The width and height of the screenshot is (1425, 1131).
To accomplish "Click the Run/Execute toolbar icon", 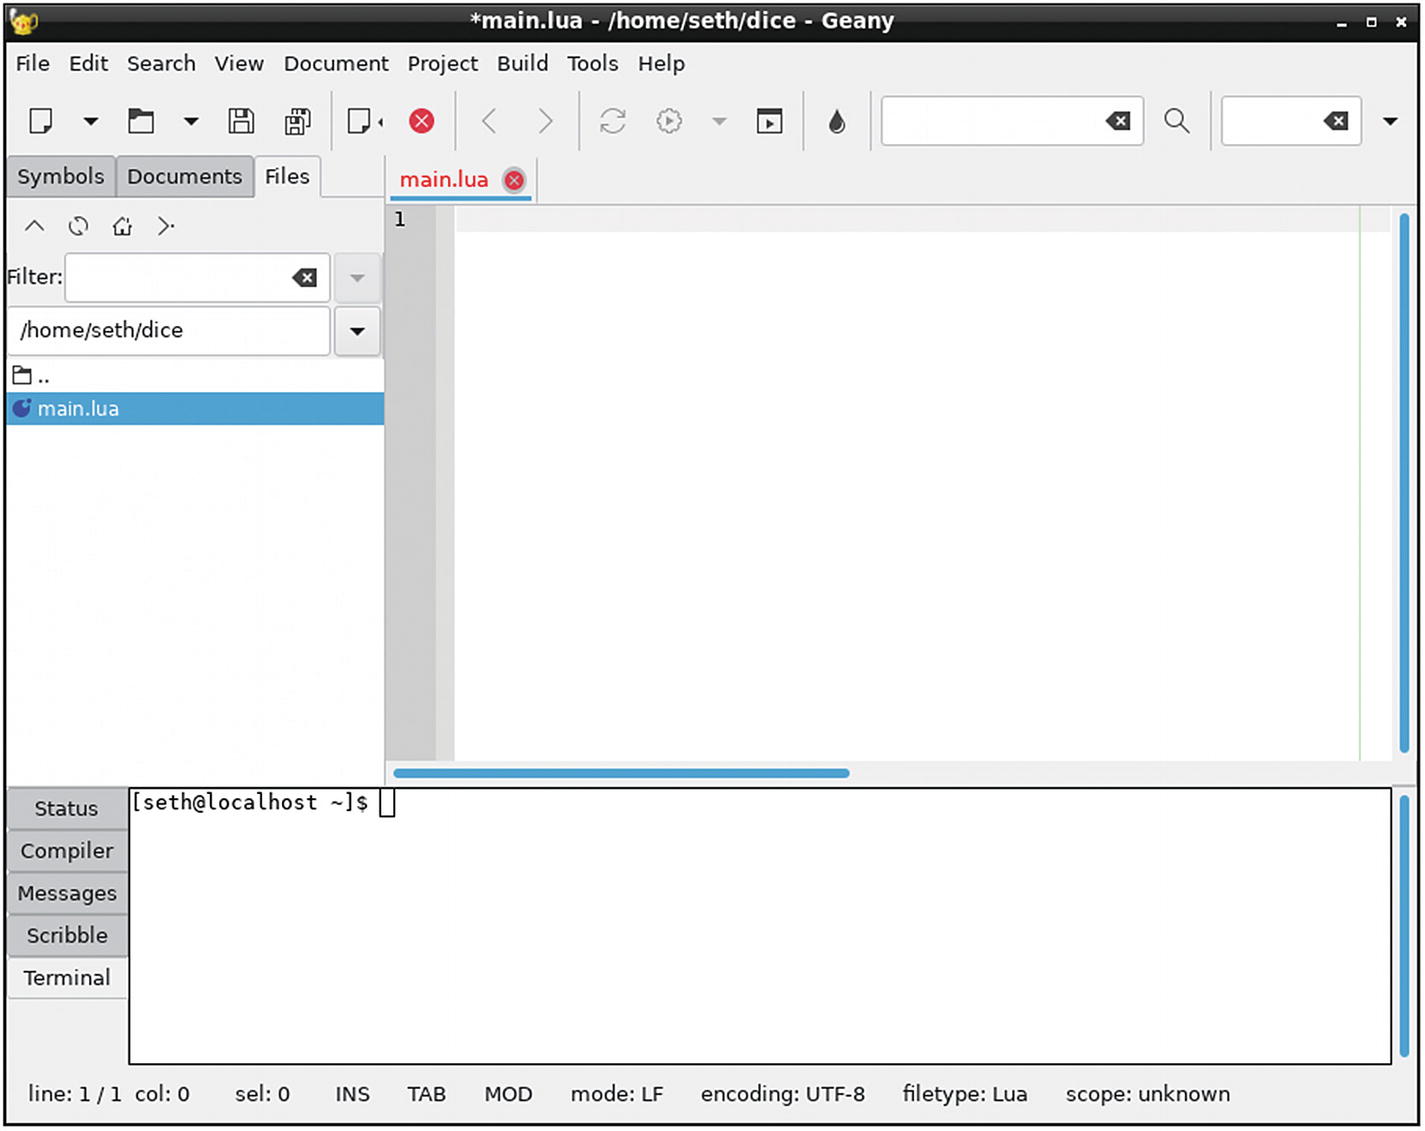I will [769, 121].
